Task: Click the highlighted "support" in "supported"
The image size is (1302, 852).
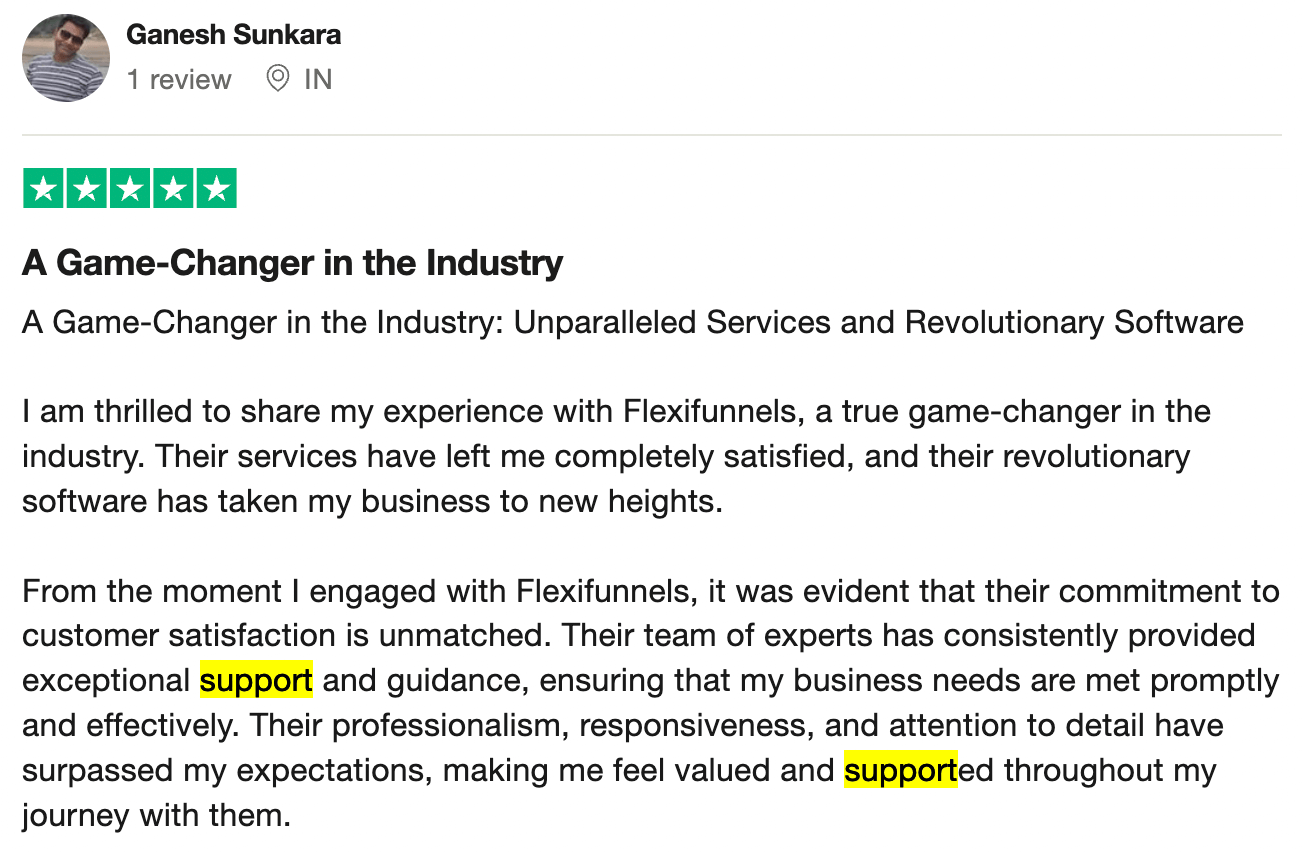Action: coord(900,771)
